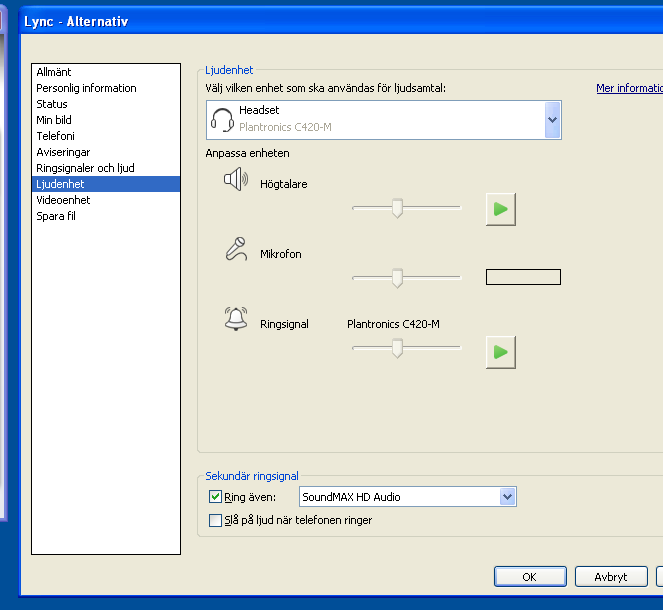This screenshot has height=610, width=663.
Task: Click the Högtalare speaker icon
Action: pyautogui.click(x=236, y=179)
